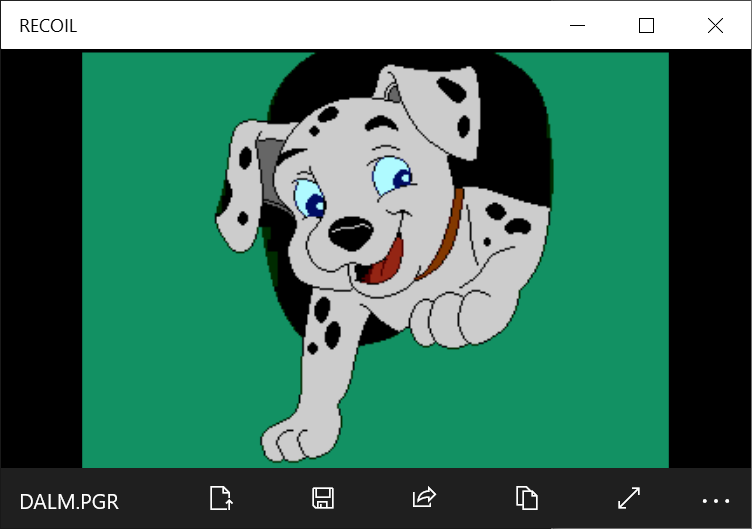Click the DALM.PGR filename label
Image resolution: width=752 pixels, height=529 pixels.
(69, 501)
